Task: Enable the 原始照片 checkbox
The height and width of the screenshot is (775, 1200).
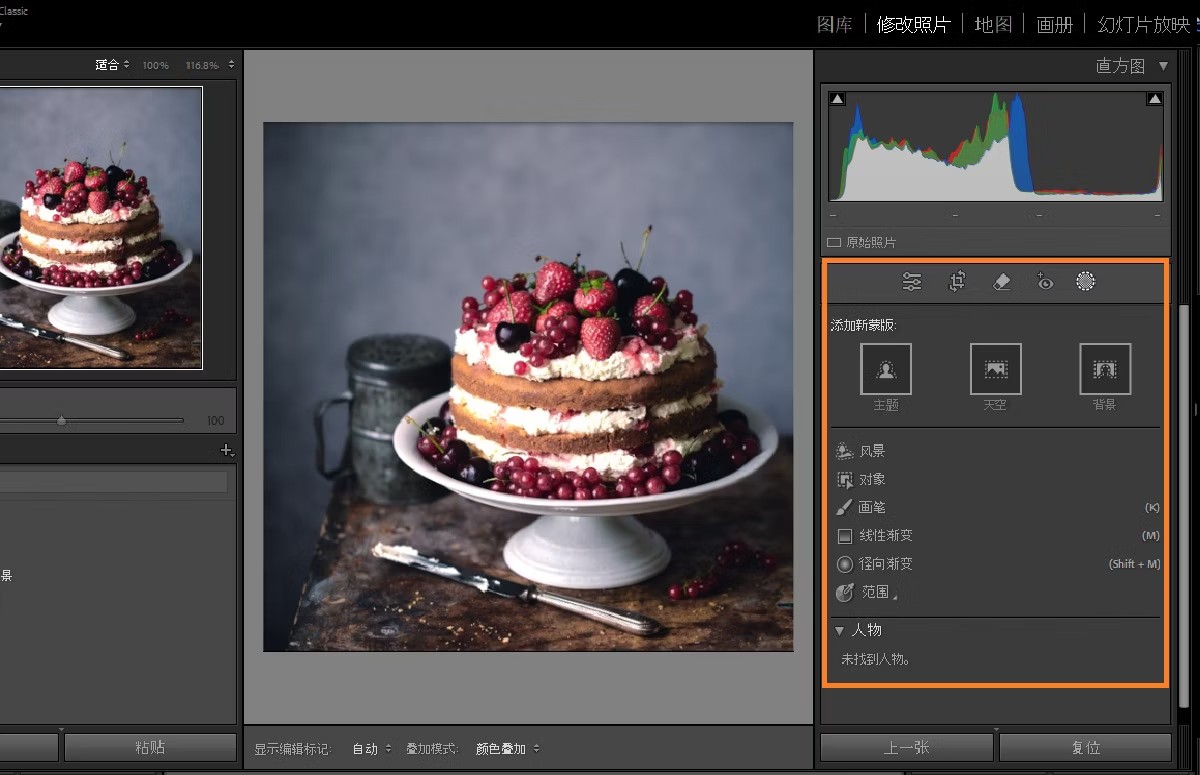Action: click(834, 243)
